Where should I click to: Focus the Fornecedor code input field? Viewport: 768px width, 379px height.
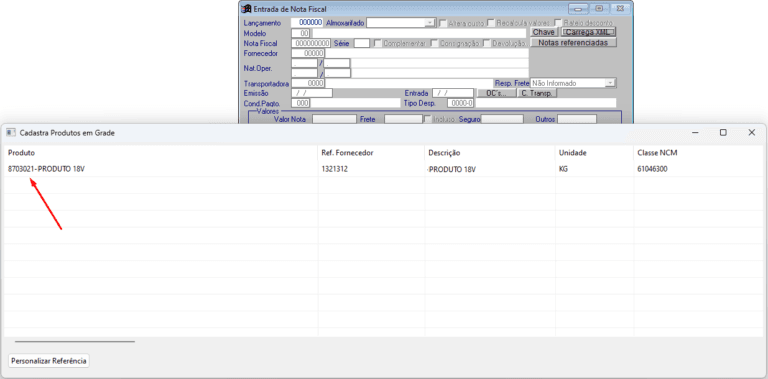click(x=308, y=53)
